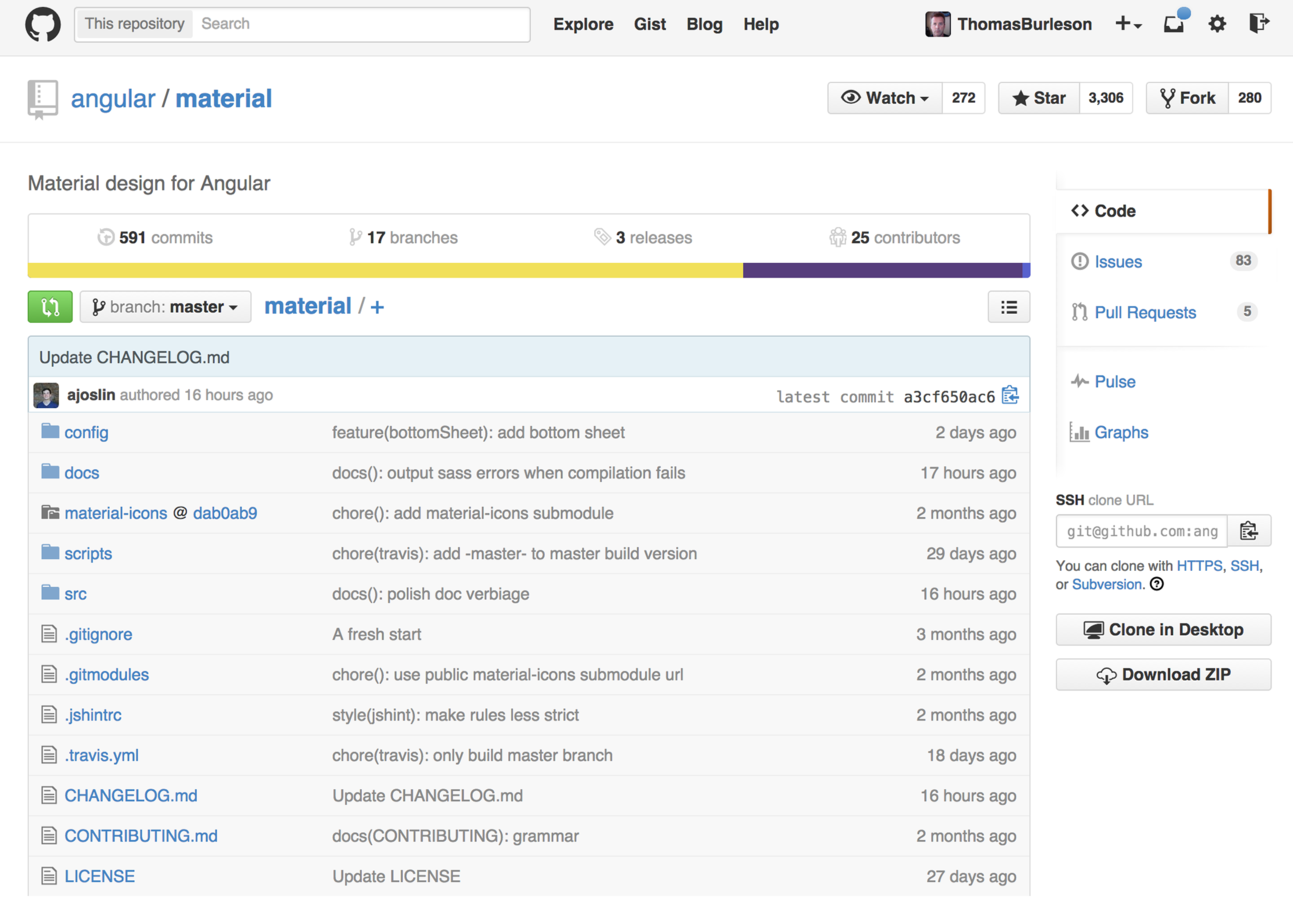
Task: Click the ajoslin author avatar
Action: pyautogui.click(x=46, y=395)
